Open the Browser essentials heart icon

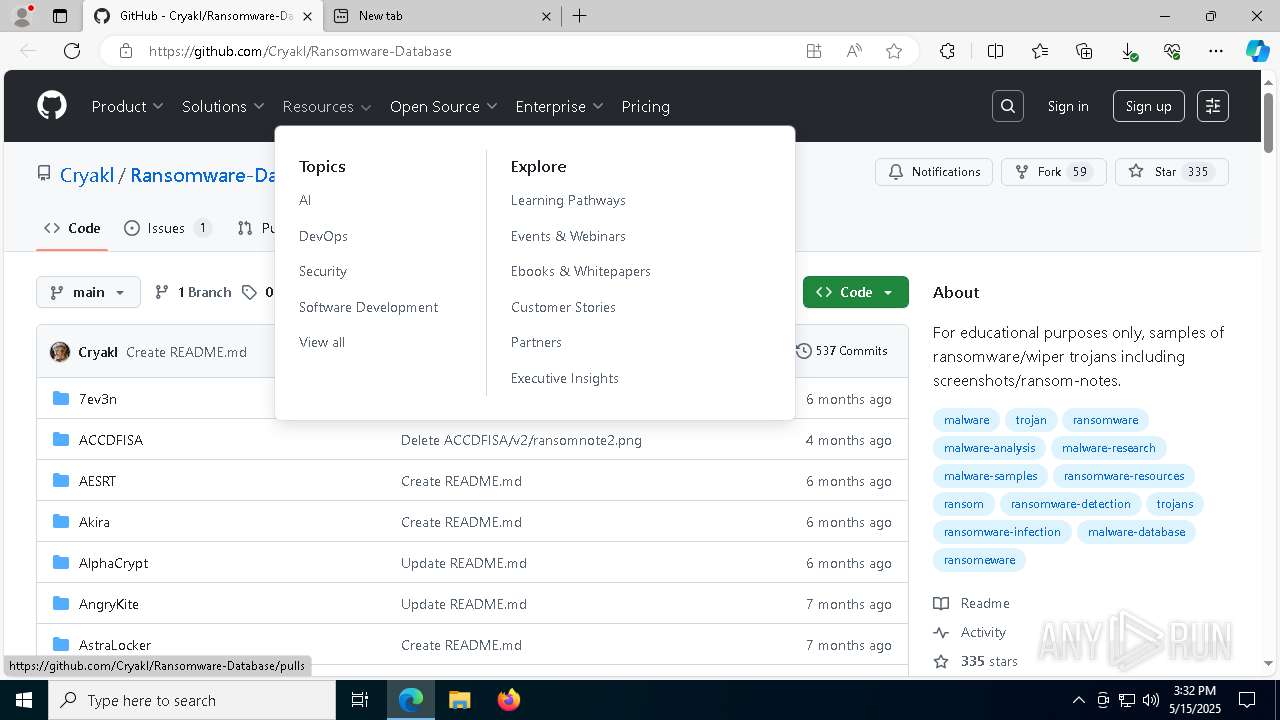1172,51
